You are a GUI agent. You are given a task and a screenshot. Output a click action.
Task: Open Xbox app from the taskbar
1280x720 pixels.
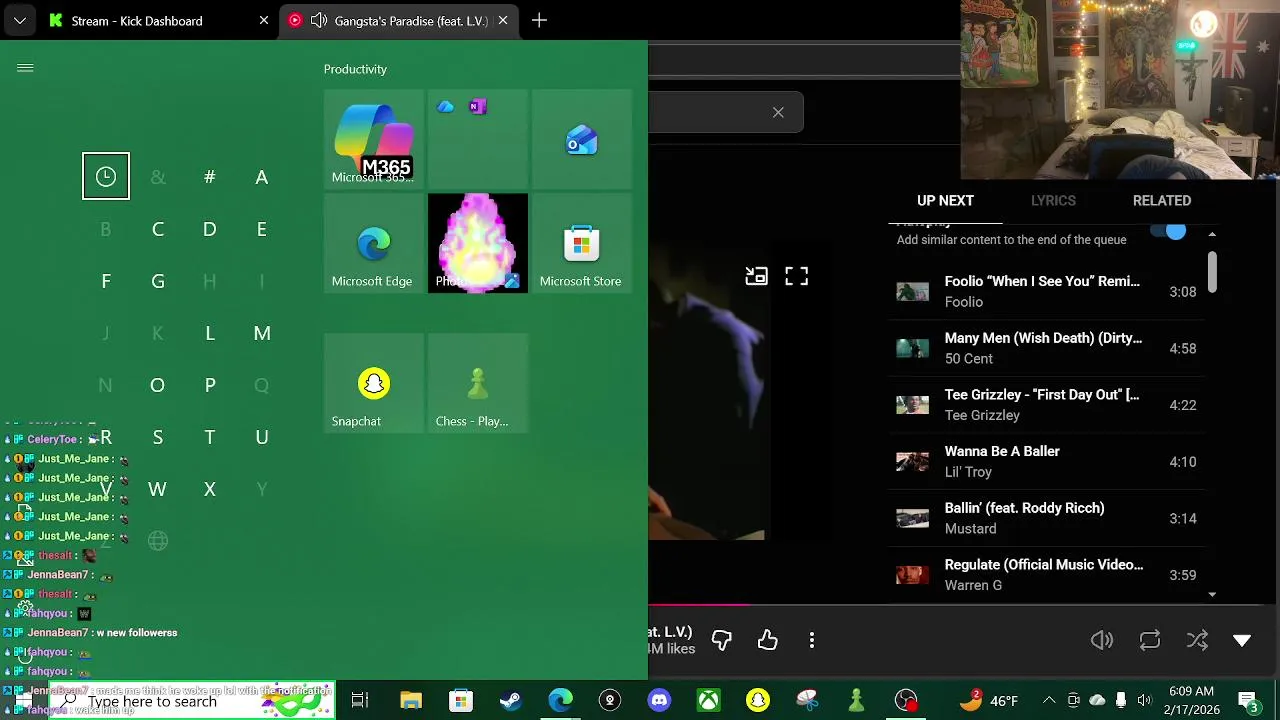pyautogui.click(x=708, y=701)
